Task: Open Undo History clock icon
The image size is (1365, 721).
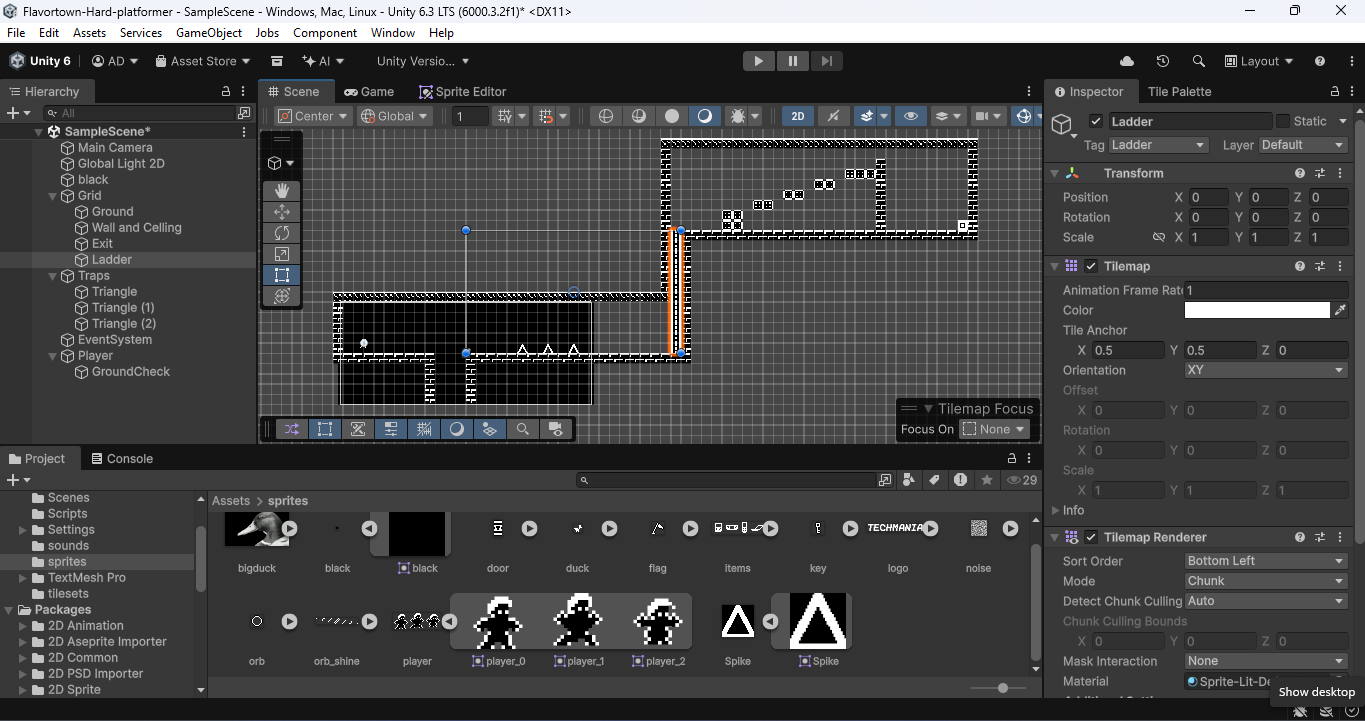Action: [1162, 61]
